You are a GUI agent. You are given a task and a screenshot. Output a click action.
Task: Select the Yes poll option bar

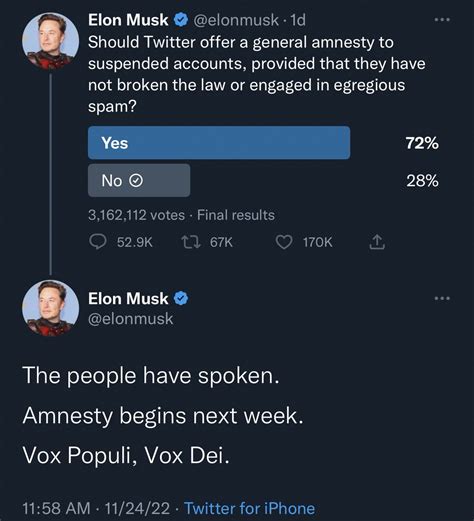(219, 143)
